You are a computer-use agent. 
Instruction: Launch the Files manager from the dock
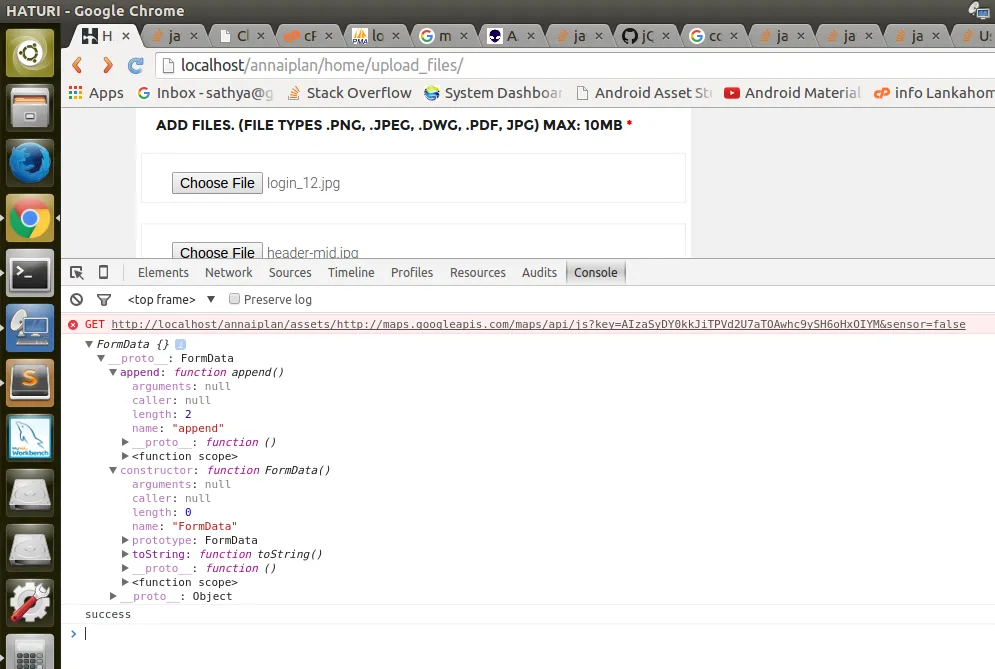click(30, 108)
